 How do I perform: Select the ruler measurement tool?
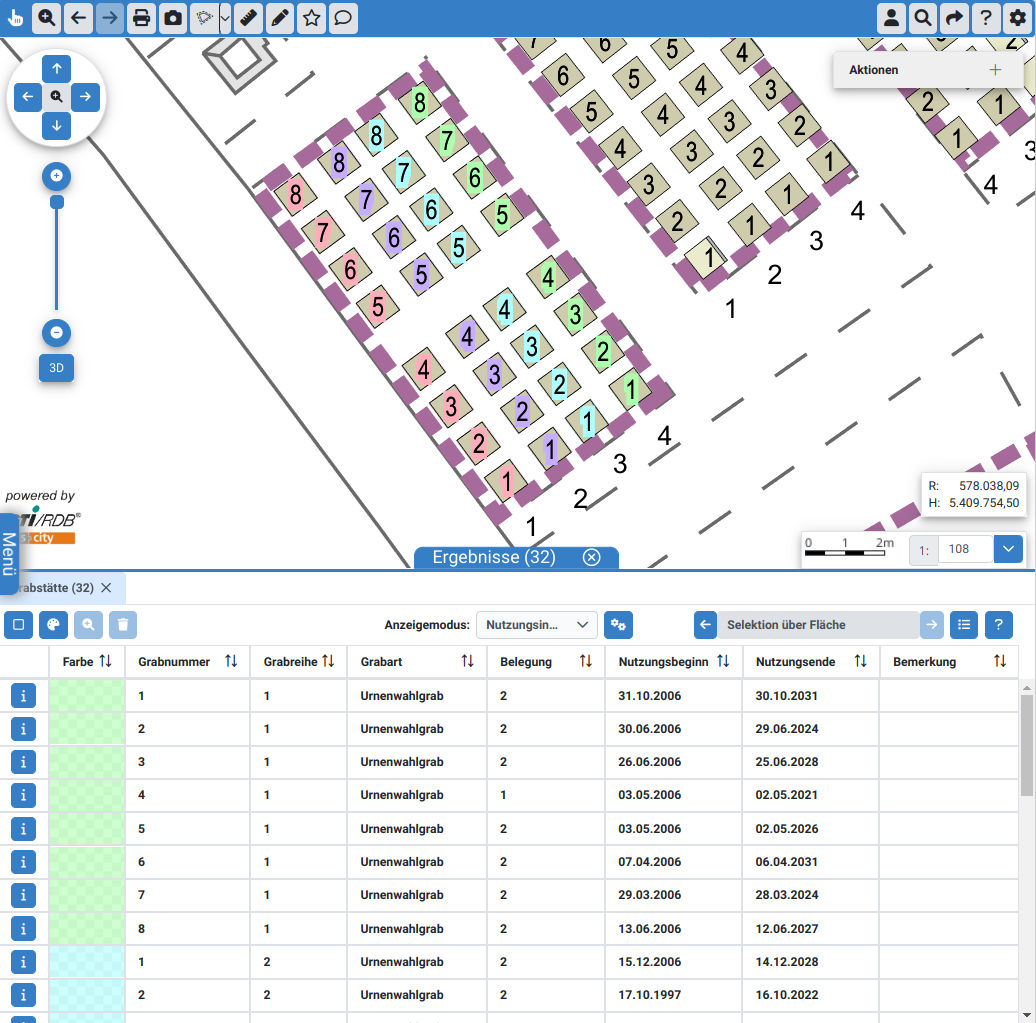pyautogui.click(x=249, y=18)
